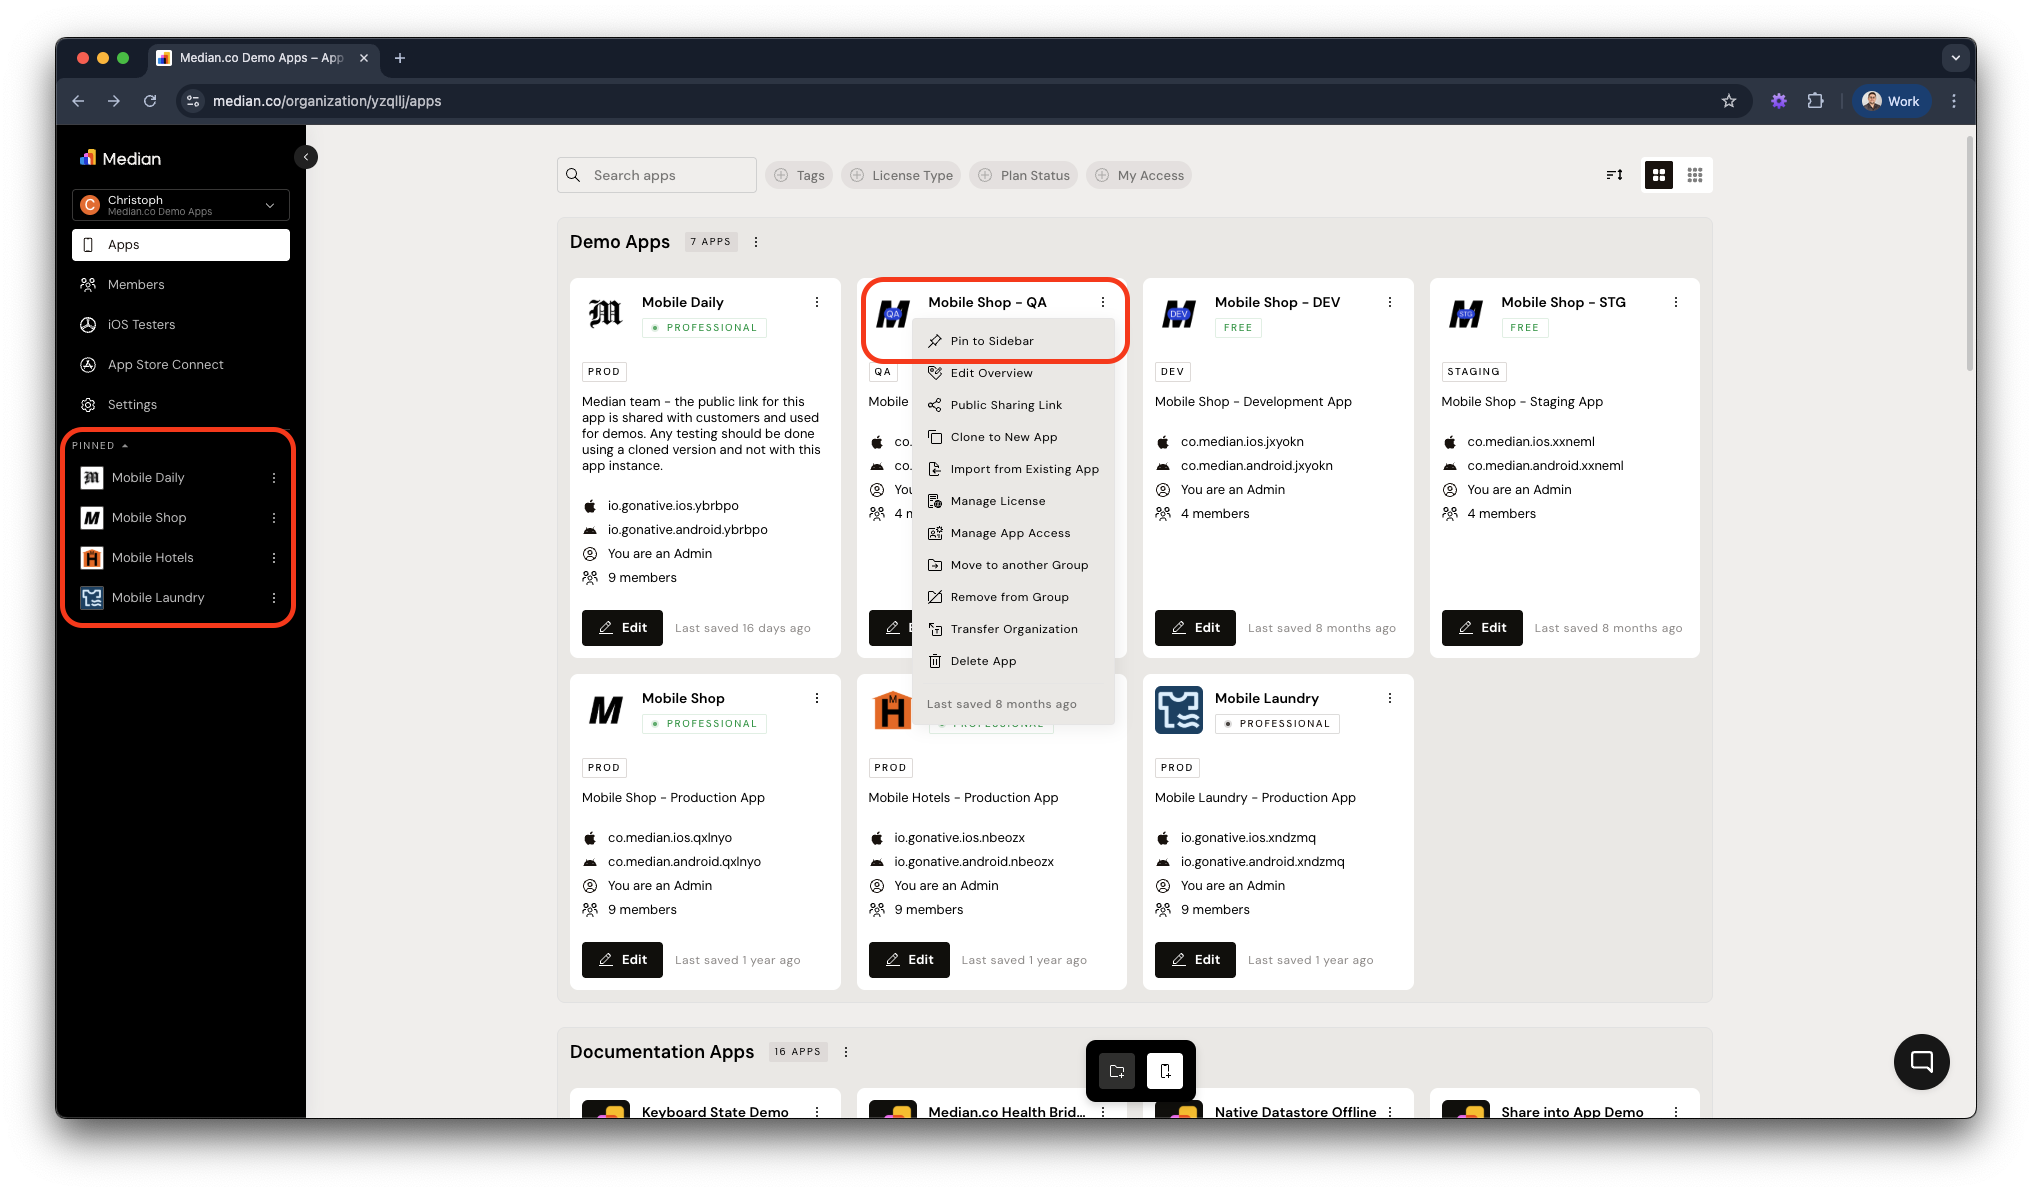
Task: Open Mobile Shop - DEV card options menu
Action: pyautogui.click(x=1390, y=302)
